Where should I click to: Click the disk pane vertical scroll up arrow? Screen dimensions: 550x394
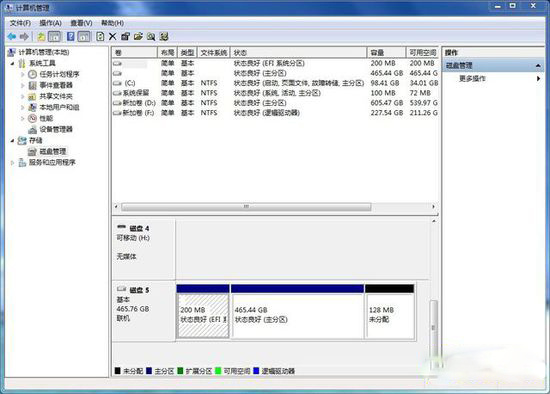pyautogui.click(x=434, y=221)
